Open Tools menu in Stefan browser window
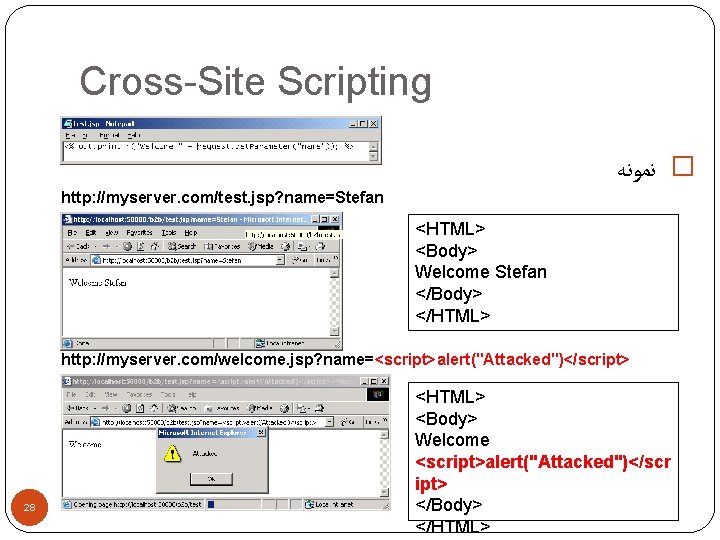Viewport: 720px width, 540px height. (x=169, y=233)
